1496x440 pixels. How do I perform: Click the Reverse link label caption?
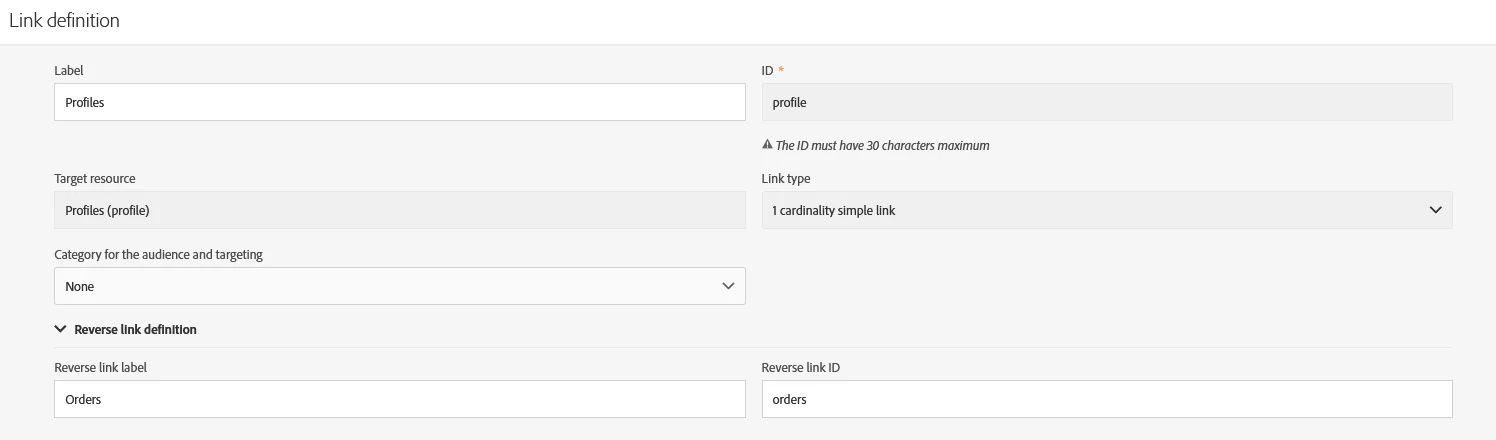100,367
